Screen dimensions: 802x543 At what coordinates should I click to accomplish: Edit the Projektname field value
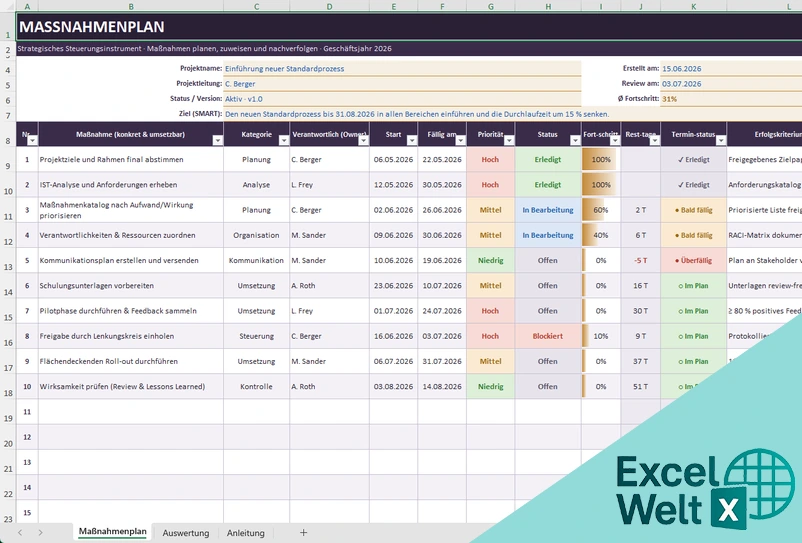coord(402,69)
